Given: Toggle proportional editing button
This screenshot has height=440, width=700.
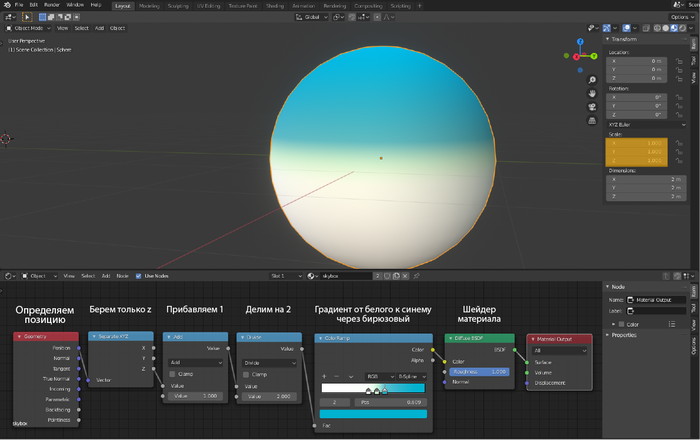Looking at the screenshot, I should click(x=377, y=17).
